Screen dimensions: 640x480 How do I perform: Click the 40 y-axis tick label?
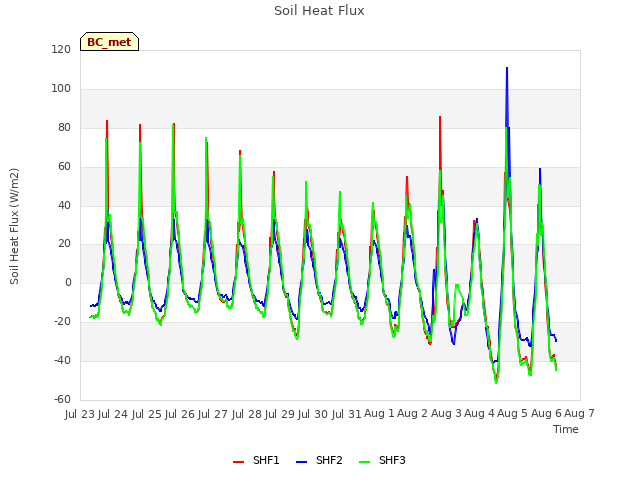coord(64,205)
